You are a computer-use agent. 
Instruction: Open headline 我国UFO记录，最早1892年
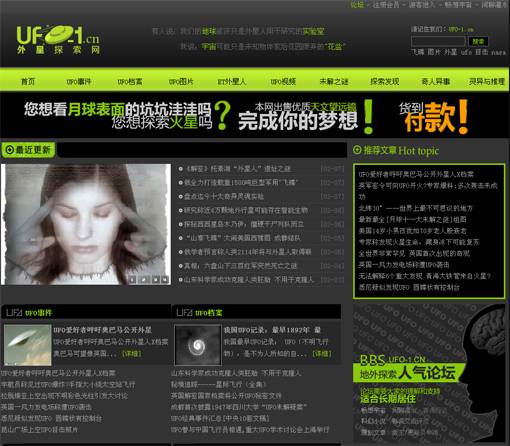coord(272,330)
